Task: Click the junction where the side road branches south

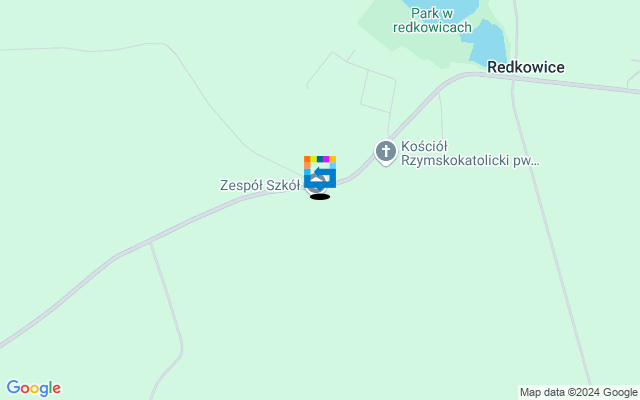Action: (x=150, y=242)
